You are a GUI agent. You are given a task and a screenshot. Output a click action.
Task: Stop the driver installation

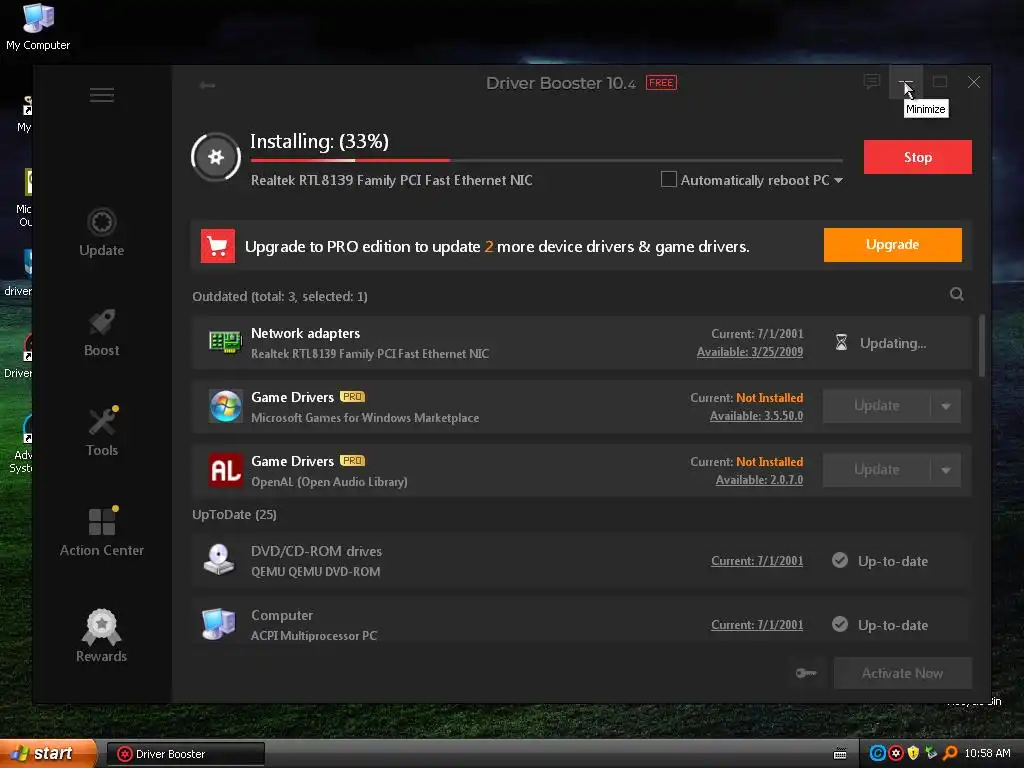(x=918, y=157)
